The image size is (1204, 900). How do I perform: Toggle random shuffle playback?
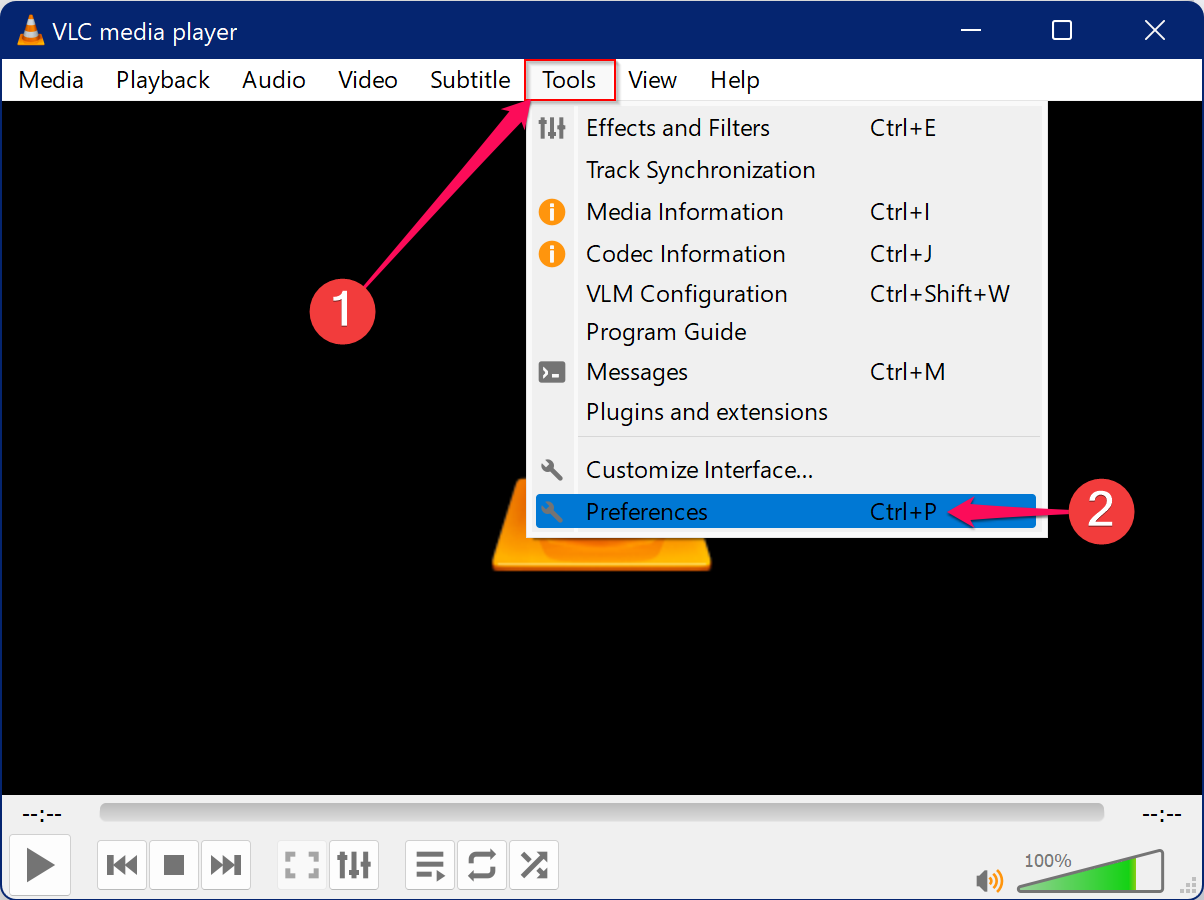[x=534, y=865]
